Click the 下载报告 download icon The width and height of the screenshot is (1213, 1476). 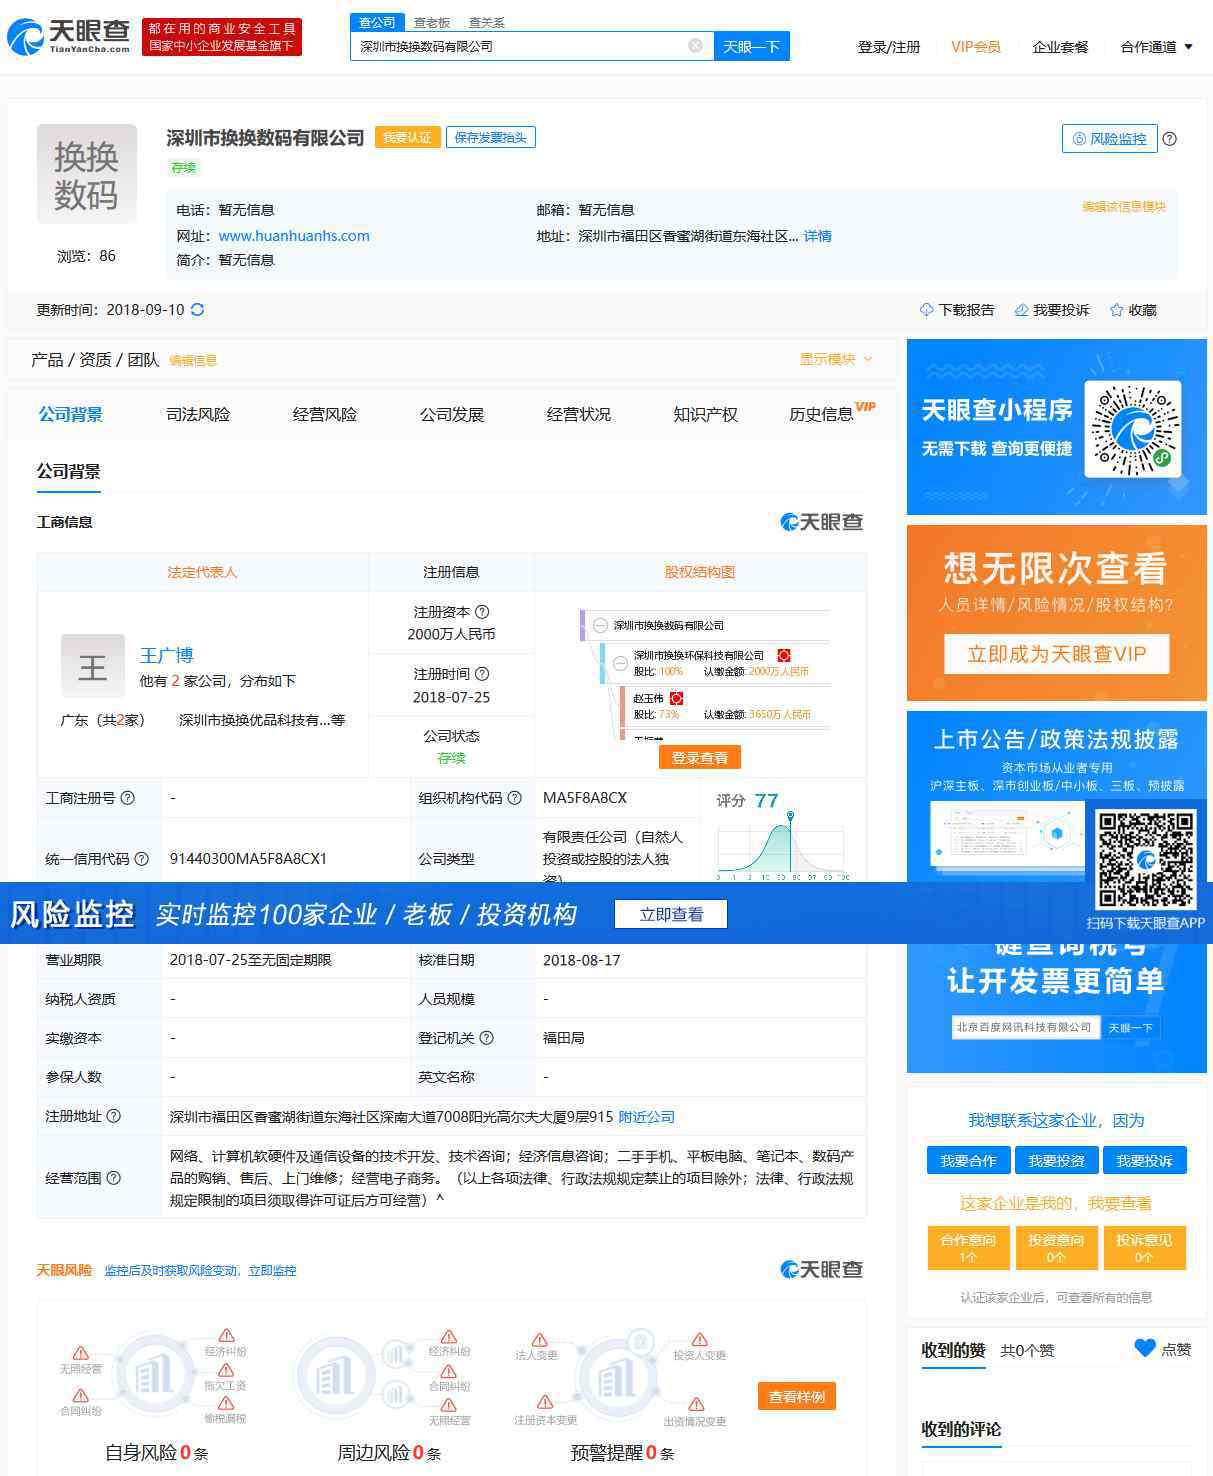pyautogui.click(x=926, y=310)
